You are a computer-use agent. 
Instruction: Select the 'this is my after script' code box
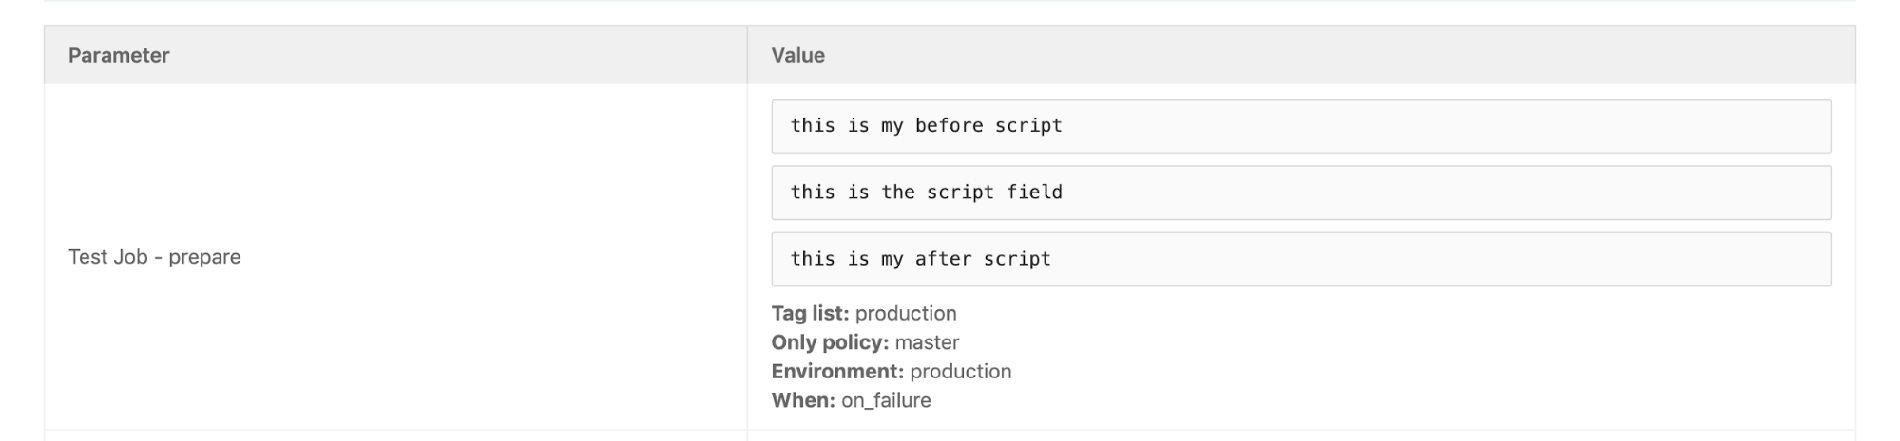1301,259
